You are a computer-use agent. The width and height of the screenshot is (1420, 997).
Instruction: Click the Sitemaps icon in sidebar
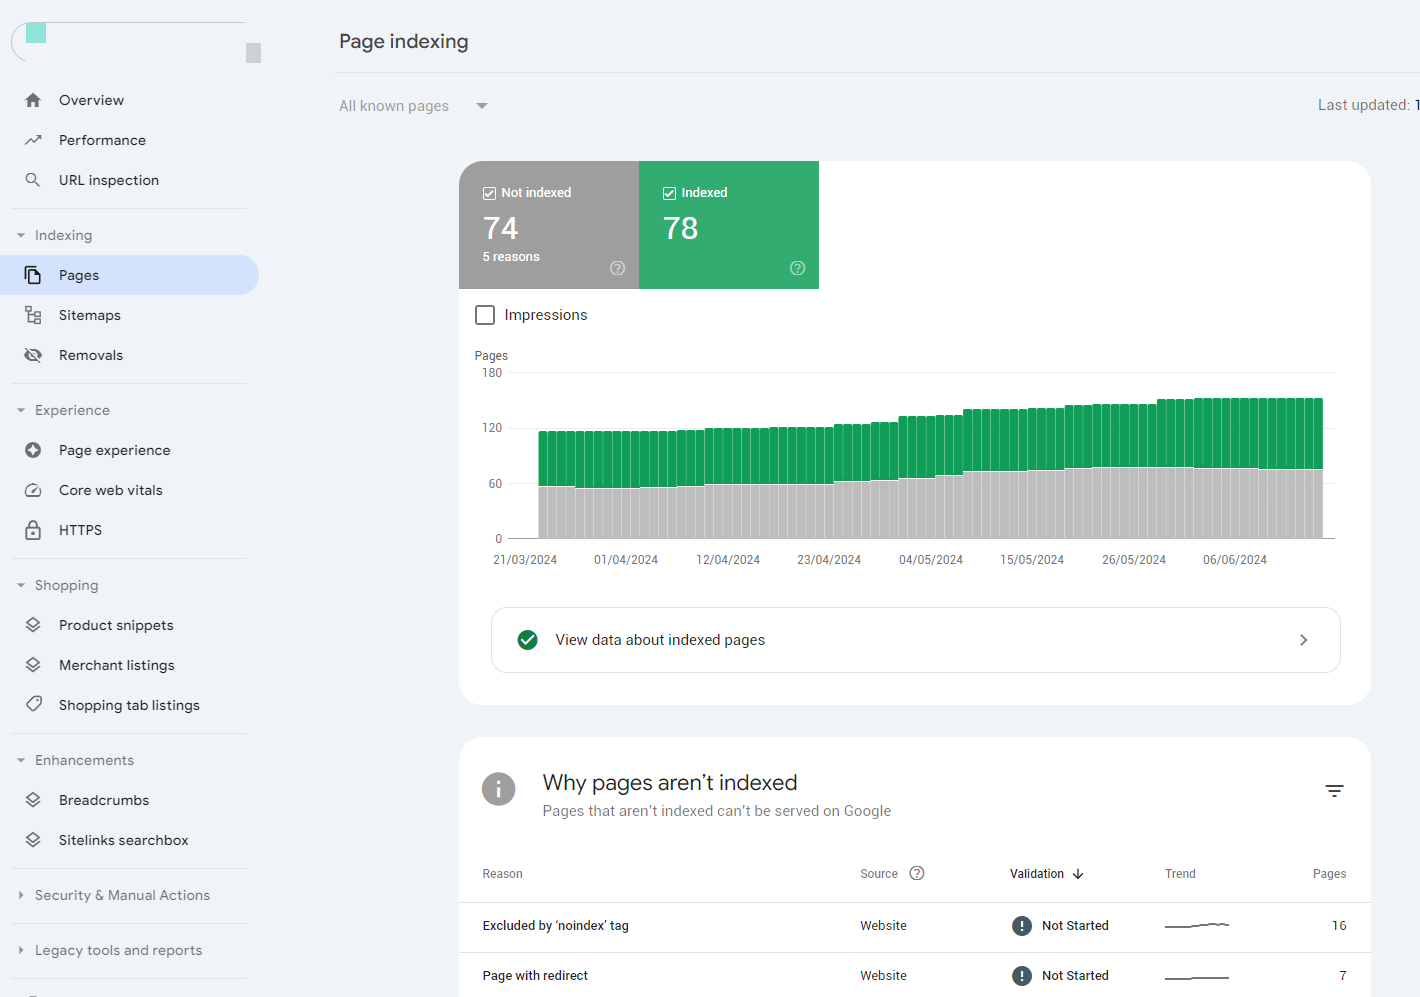(x=33, y=315)
